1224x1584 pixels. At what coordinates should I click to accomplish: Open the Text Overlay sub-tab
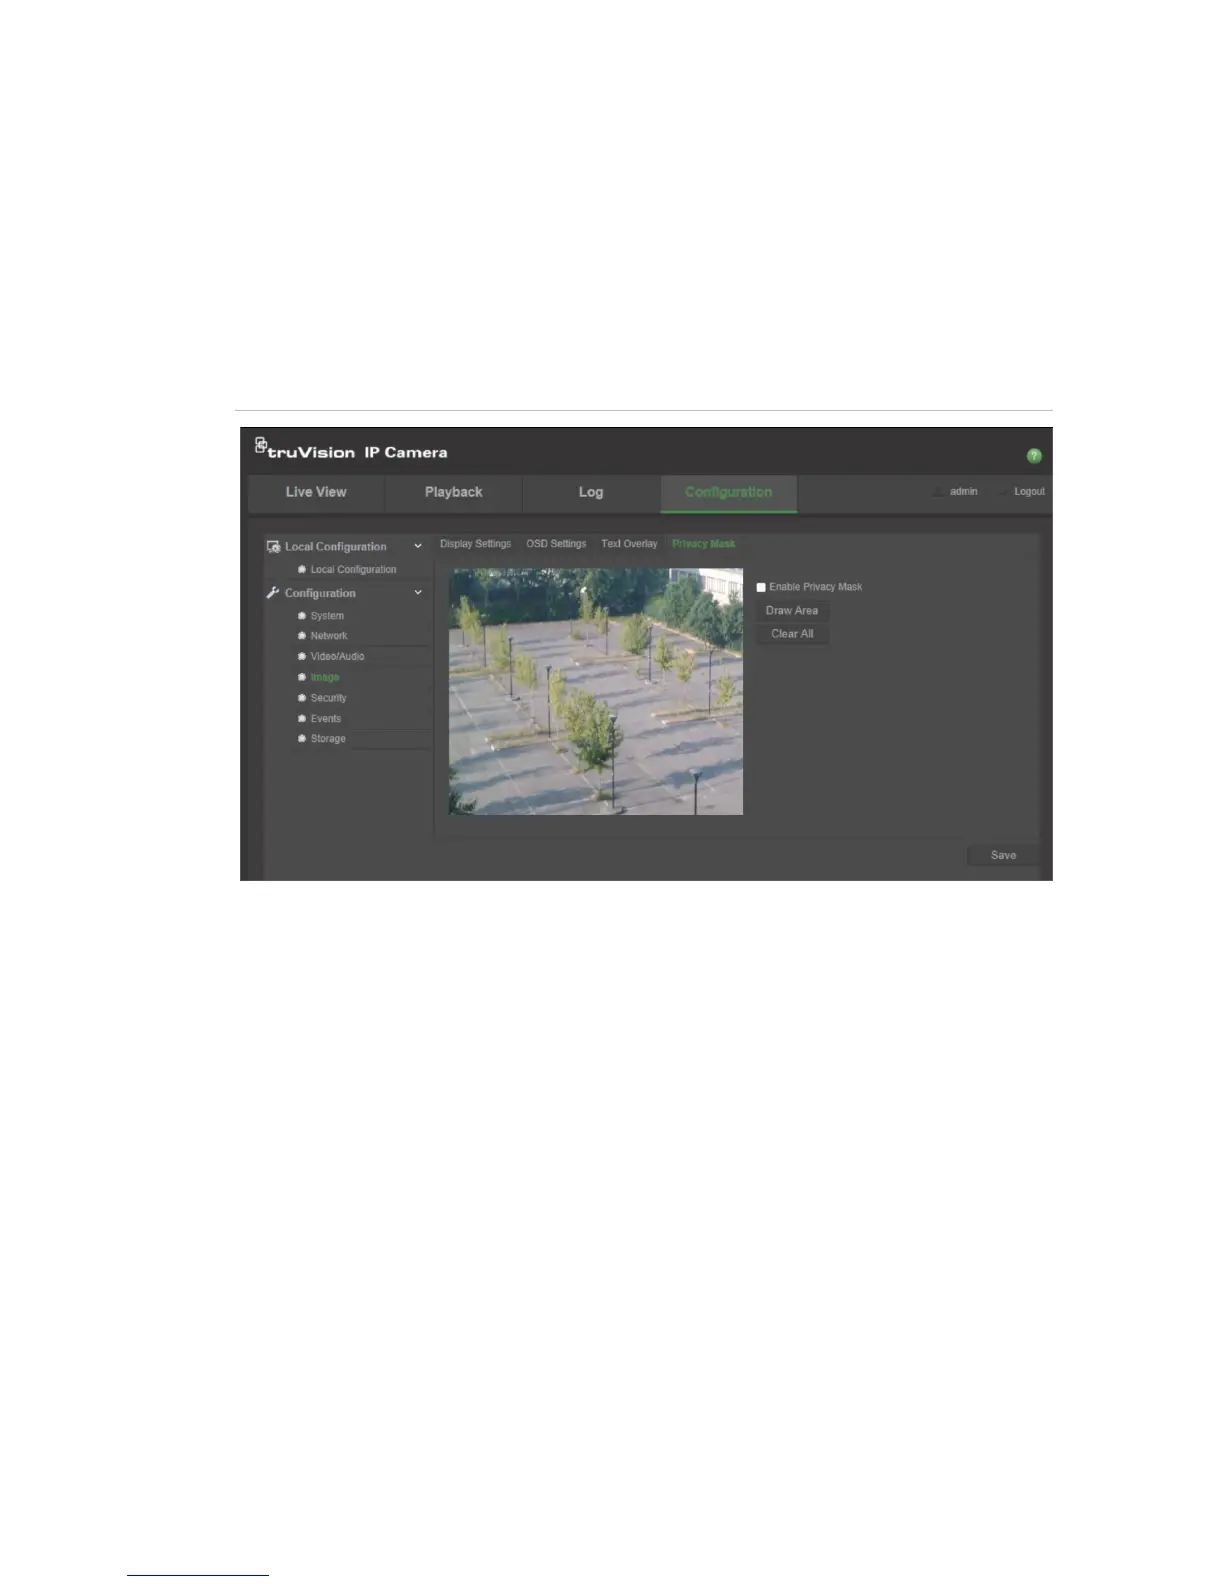[x=629, y=544]
